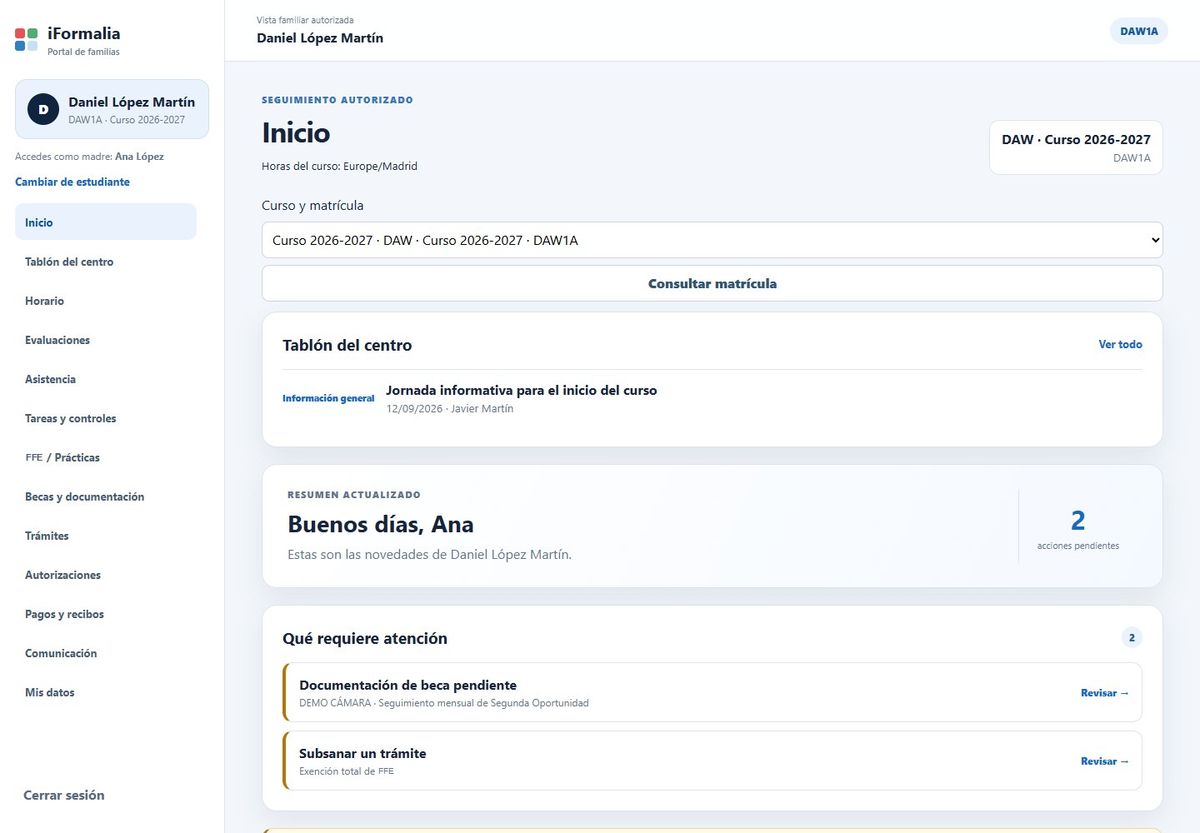Click Cerrar sesión to log out

[64, 795]
